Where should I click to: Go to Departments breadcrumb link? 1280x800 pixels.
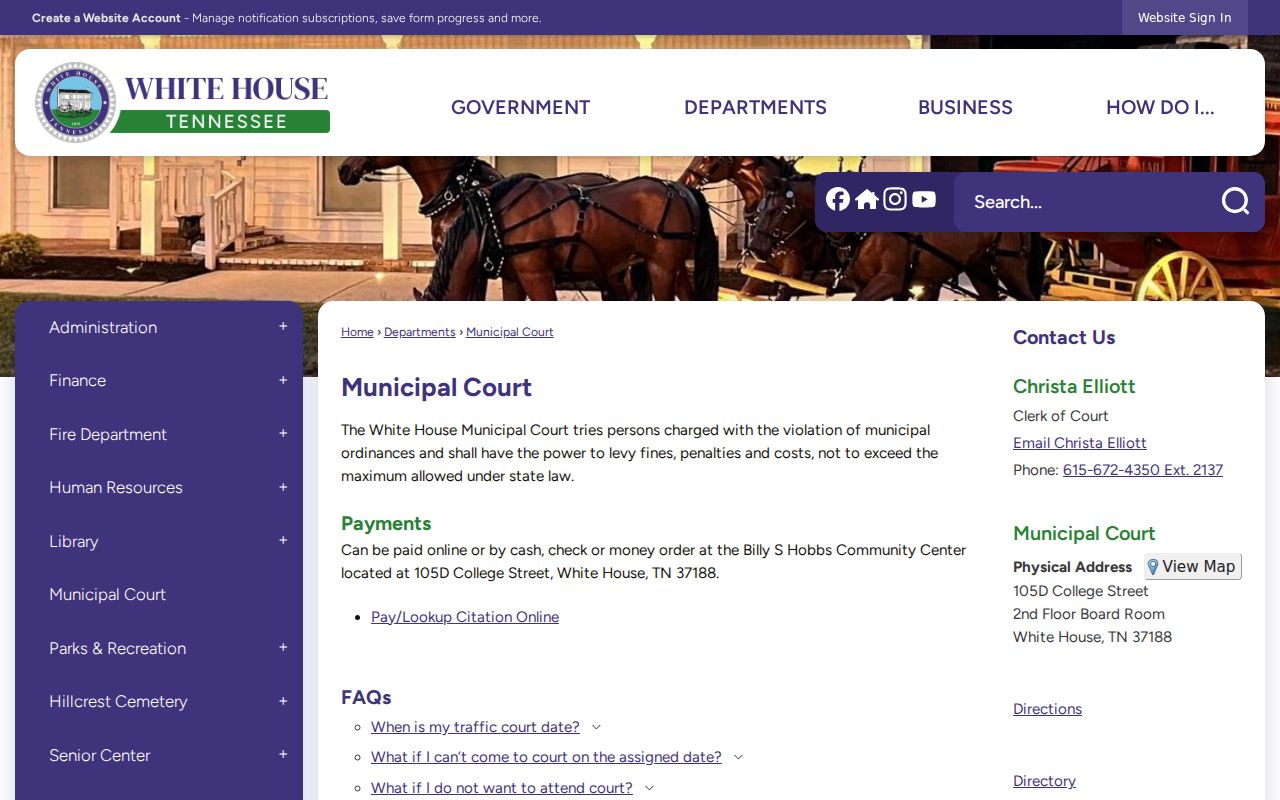[420, 332]
